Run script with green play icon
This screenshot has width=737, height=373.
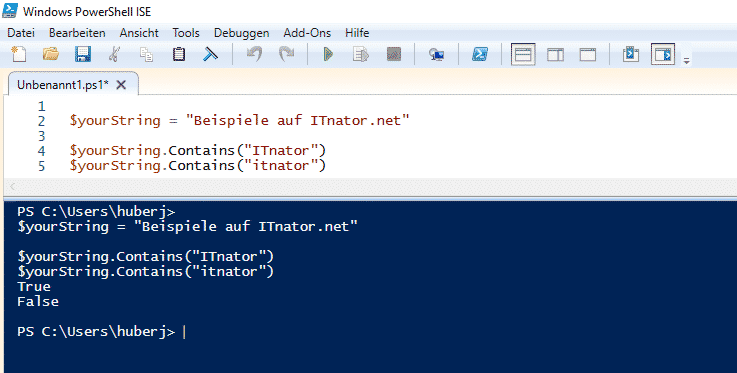(329, 54)
